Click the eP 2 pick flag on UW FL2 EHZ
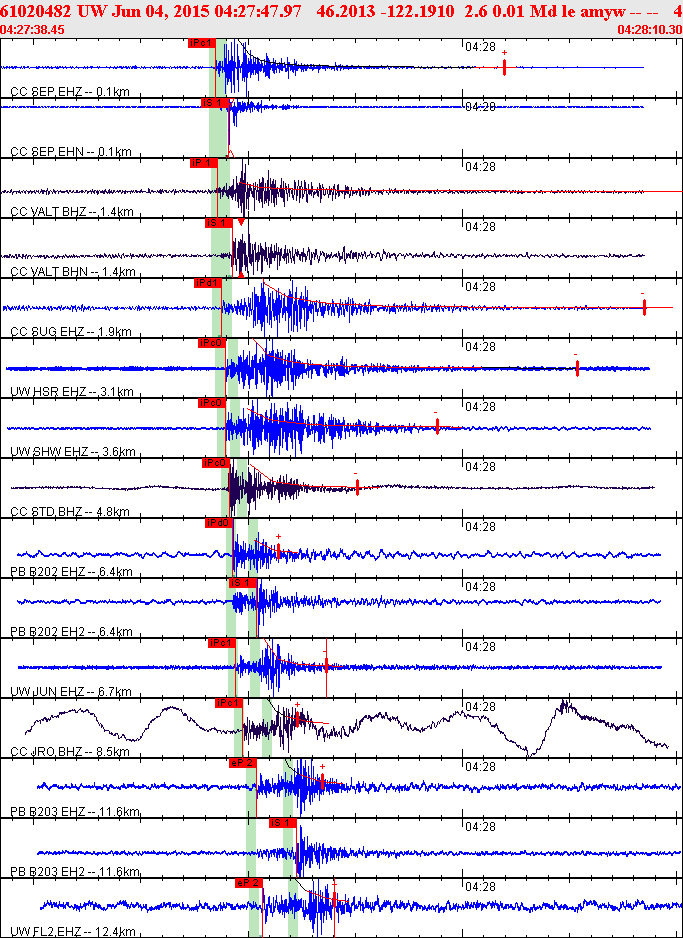The height and width of the screenshot is (938, 683). pyautogui.click(x=249, y=882)
